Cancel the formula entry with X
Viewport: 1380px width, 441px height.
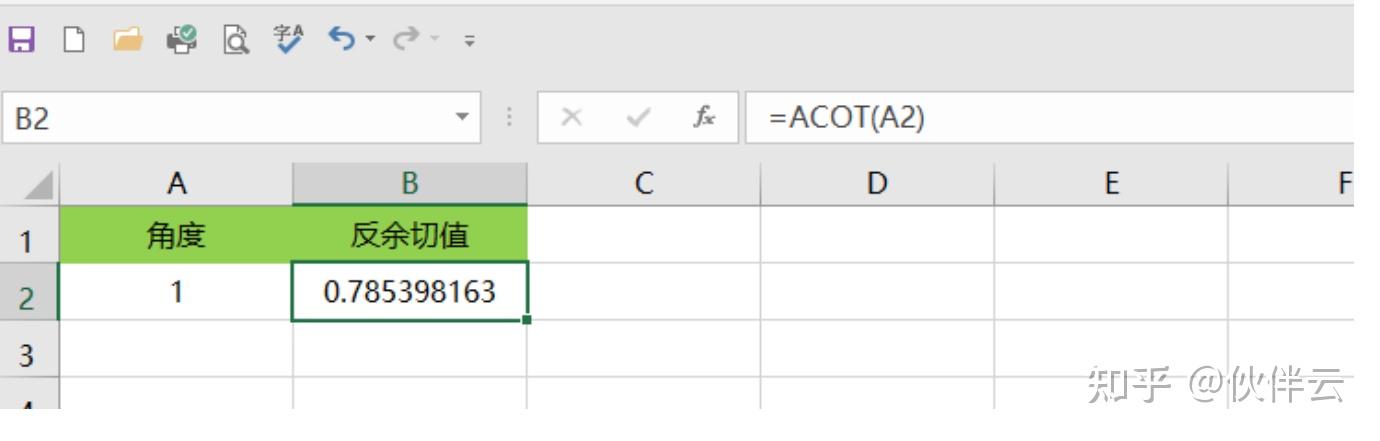(572, 118)
